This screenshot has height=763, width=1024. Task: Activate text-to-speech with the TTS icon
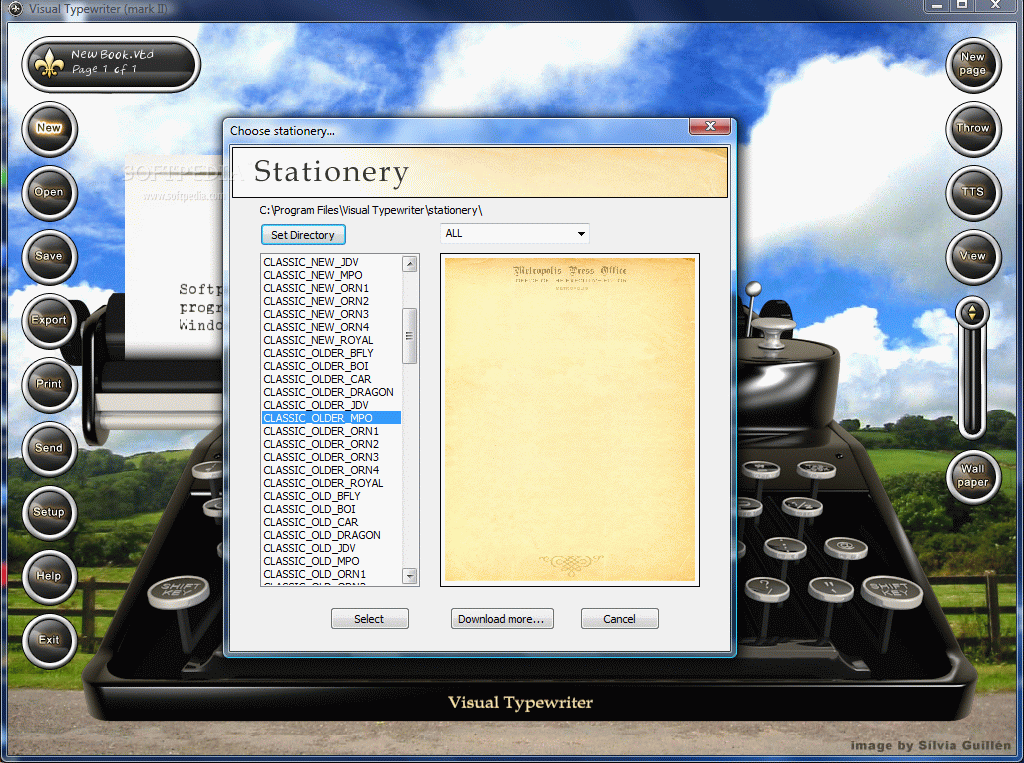973,193
